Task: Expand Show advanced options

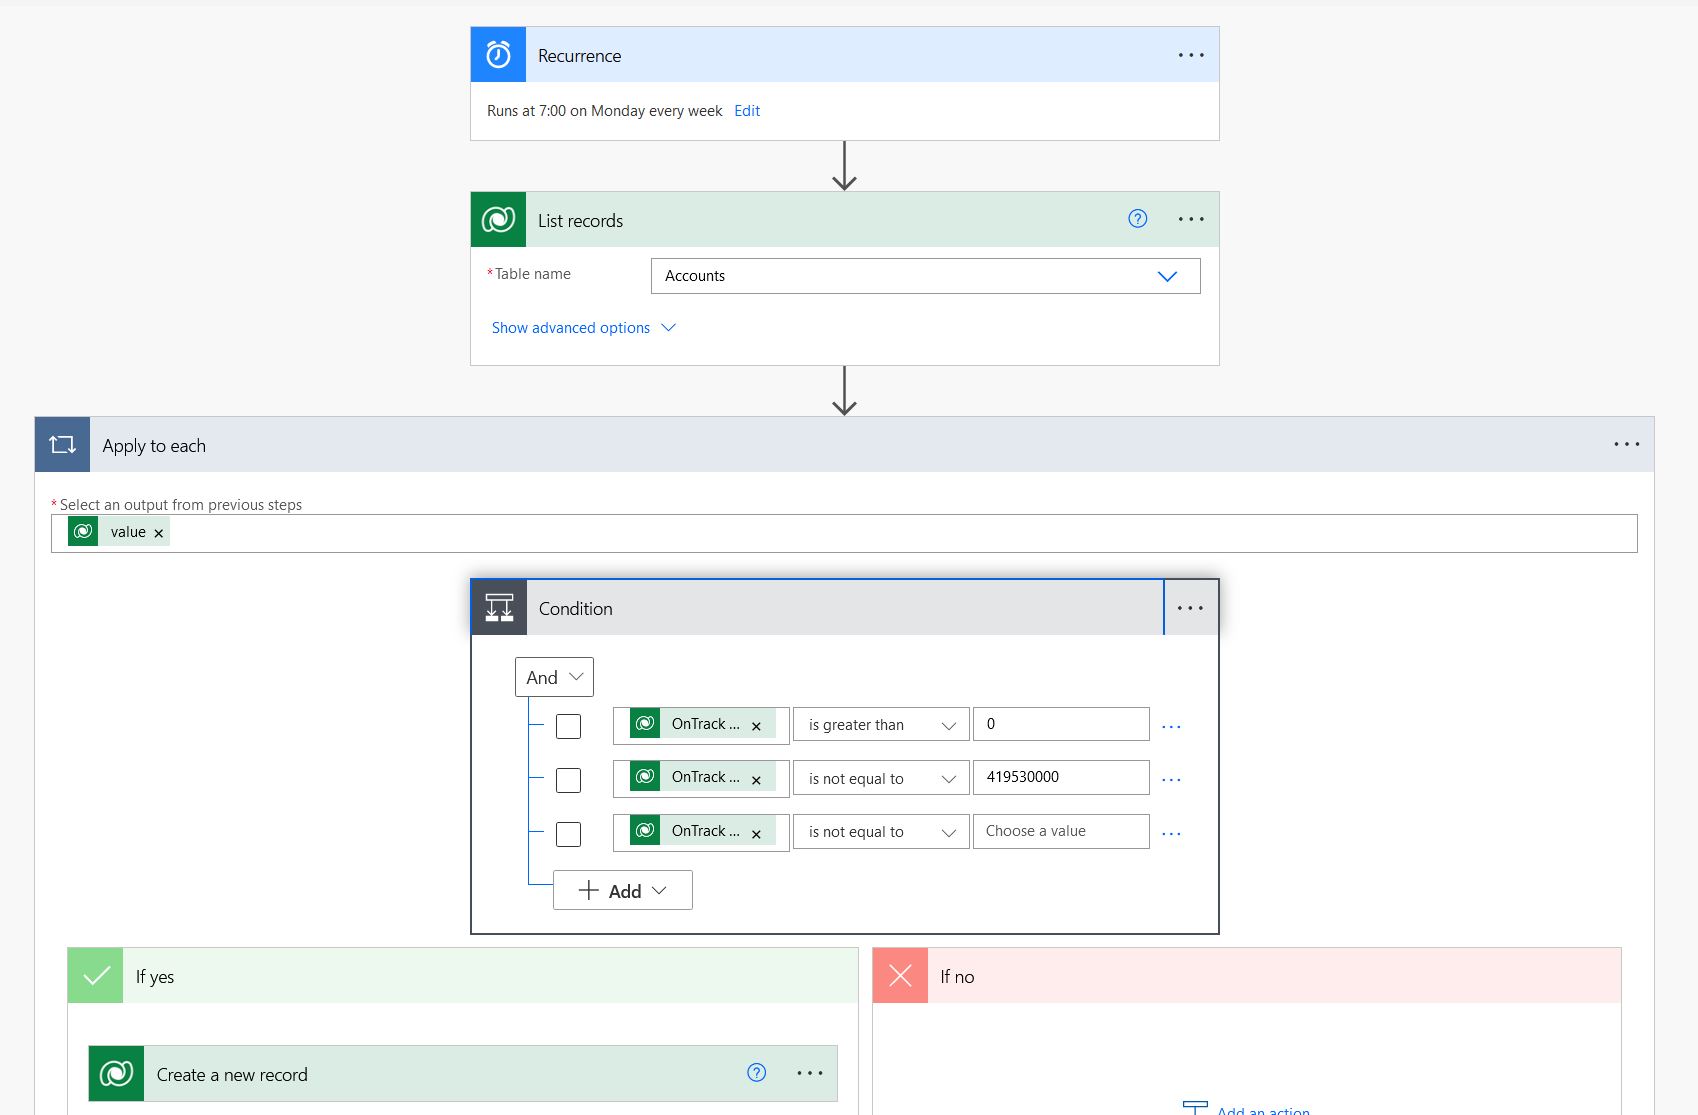Action: (584, 328)
